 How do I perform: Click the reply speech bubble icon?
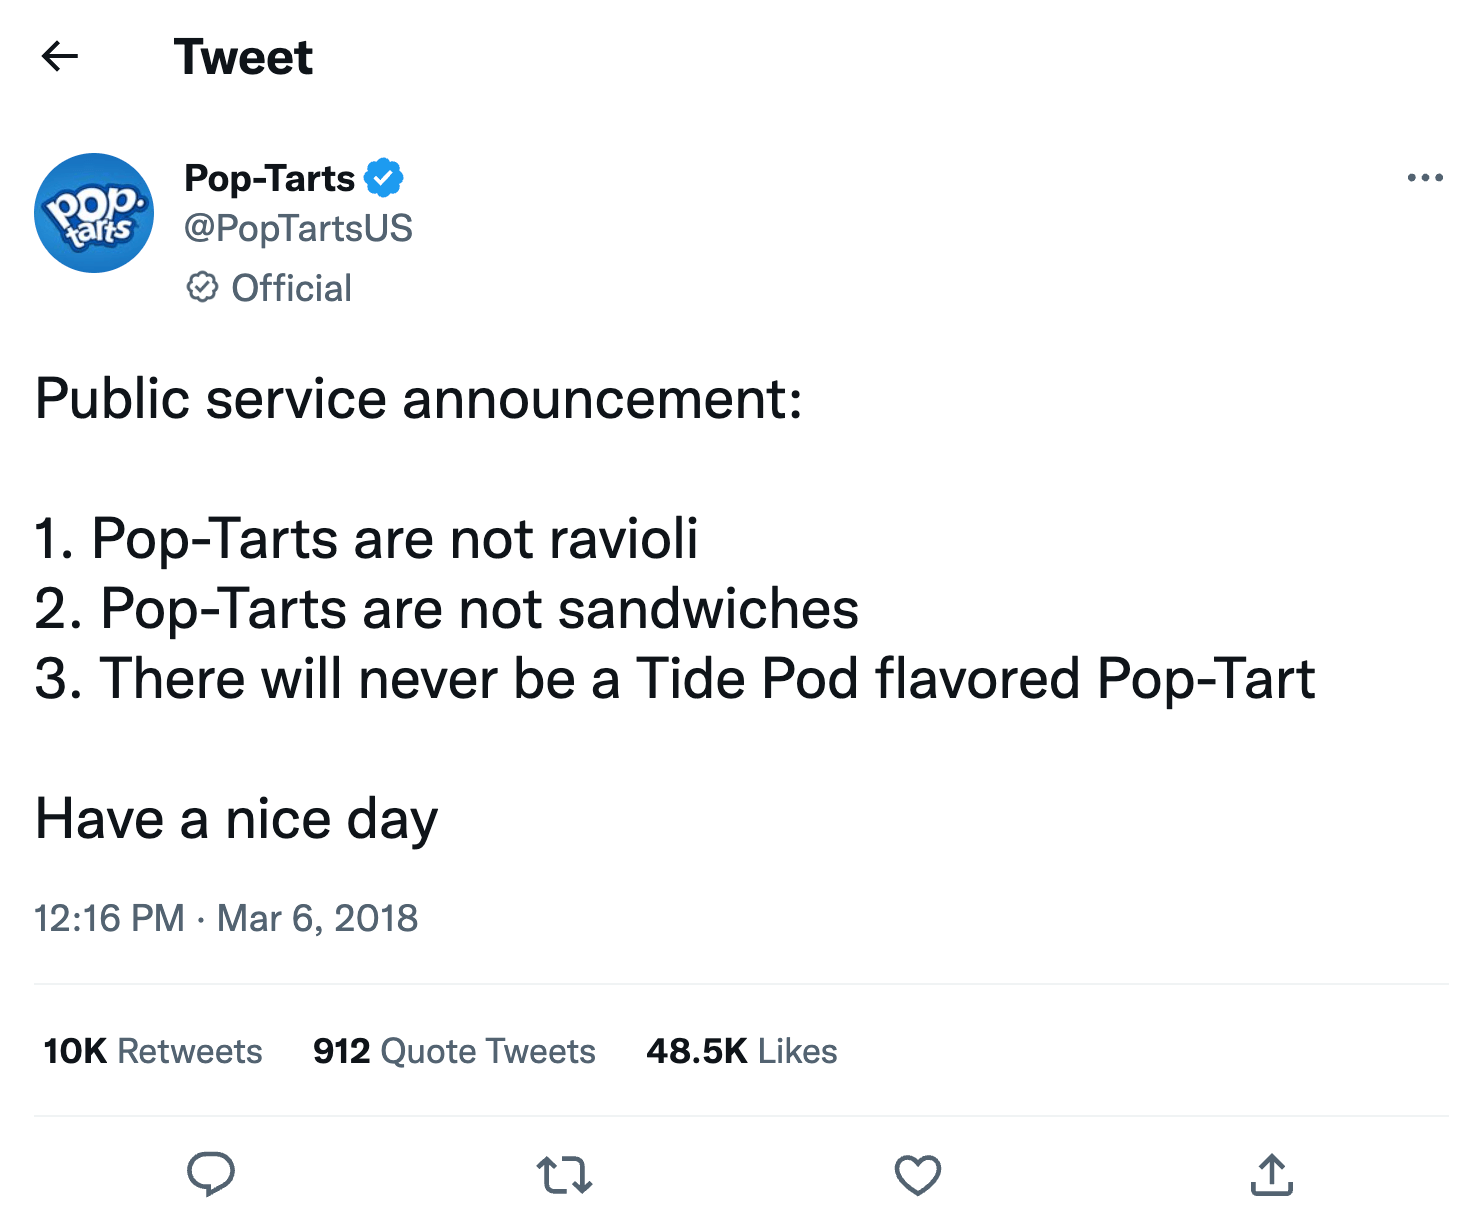pos(211,1174)
